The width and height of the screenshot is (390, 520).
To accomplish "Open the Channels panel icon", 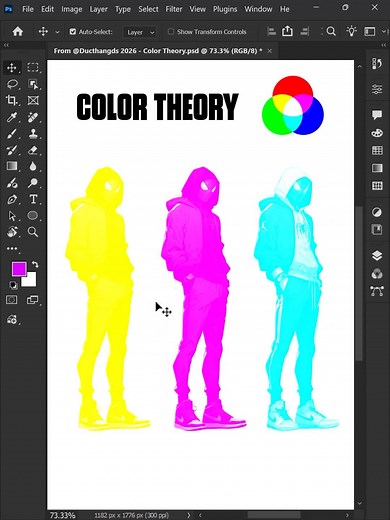I will [377, 274].
